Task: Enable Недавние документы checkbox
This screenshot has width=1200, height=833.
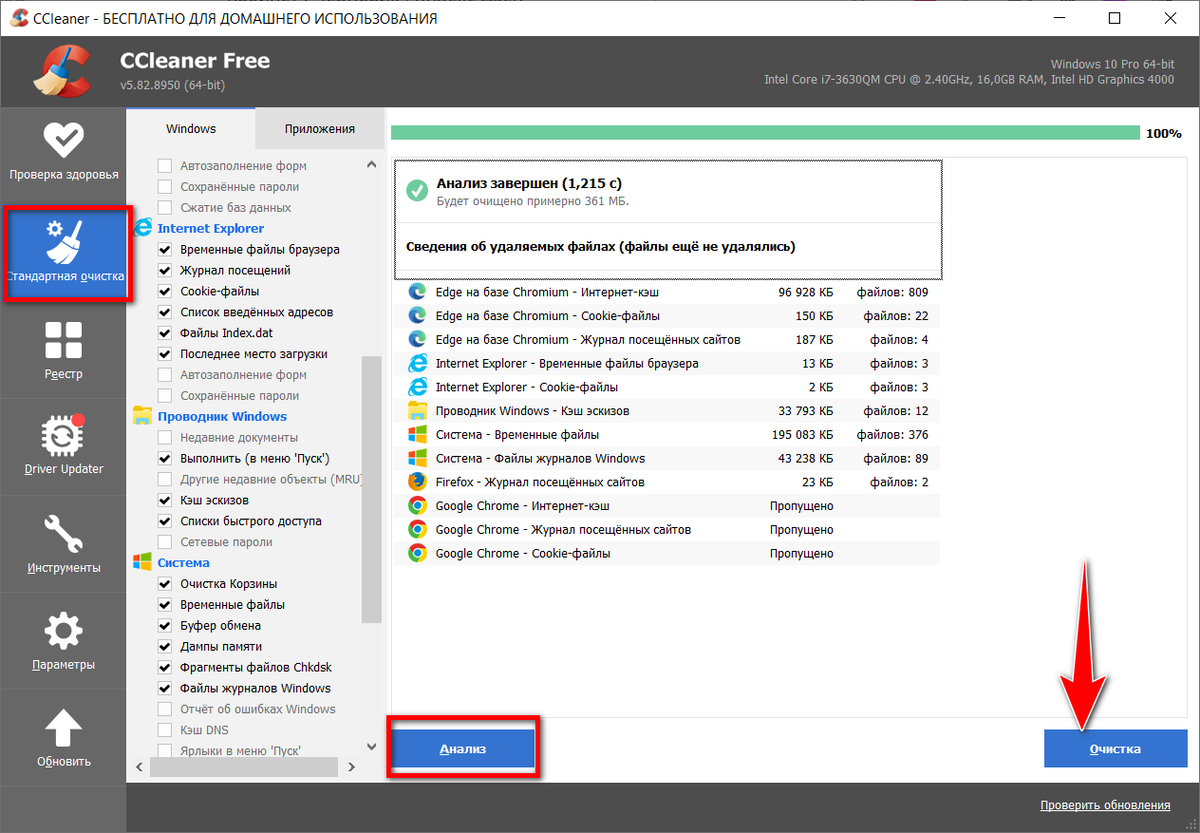Action: pyautogui.click(x=165, y=437)
